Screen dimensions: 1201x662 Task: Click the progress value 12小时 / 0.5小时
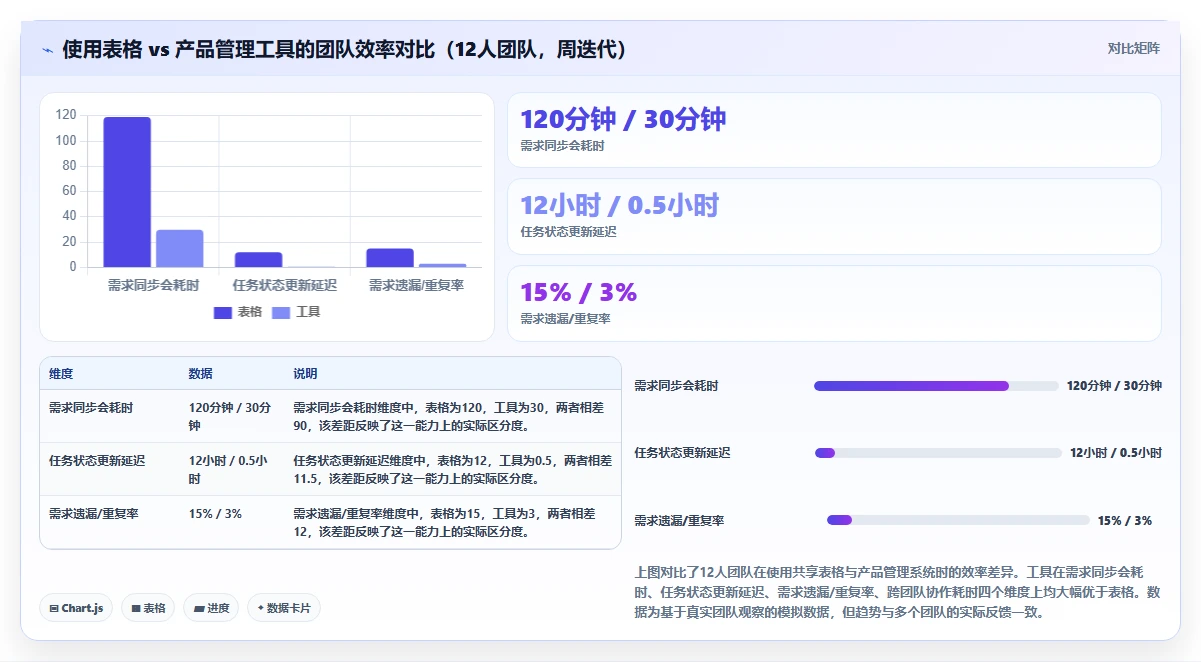(1116, 453)
